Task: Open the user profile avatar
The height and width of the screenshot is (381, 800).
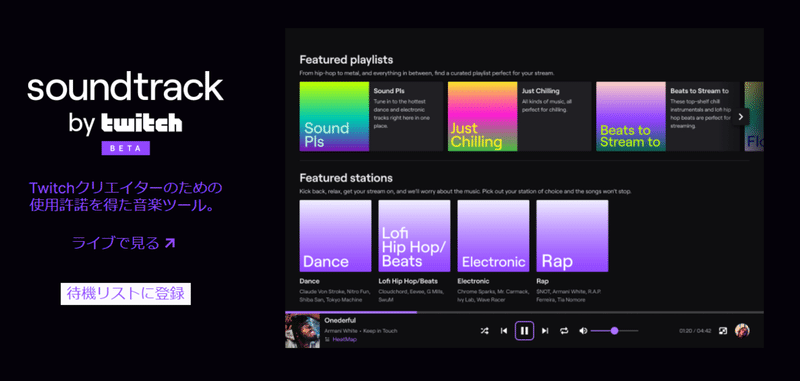Action: coord(742,331)
